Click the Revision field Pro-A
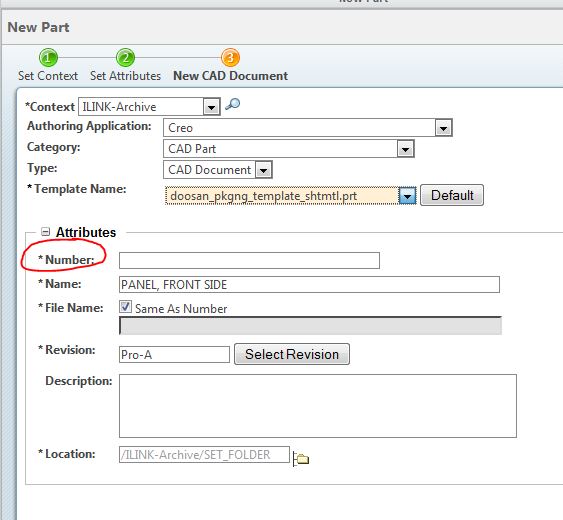The image size is (563, 520). [174, 354]
